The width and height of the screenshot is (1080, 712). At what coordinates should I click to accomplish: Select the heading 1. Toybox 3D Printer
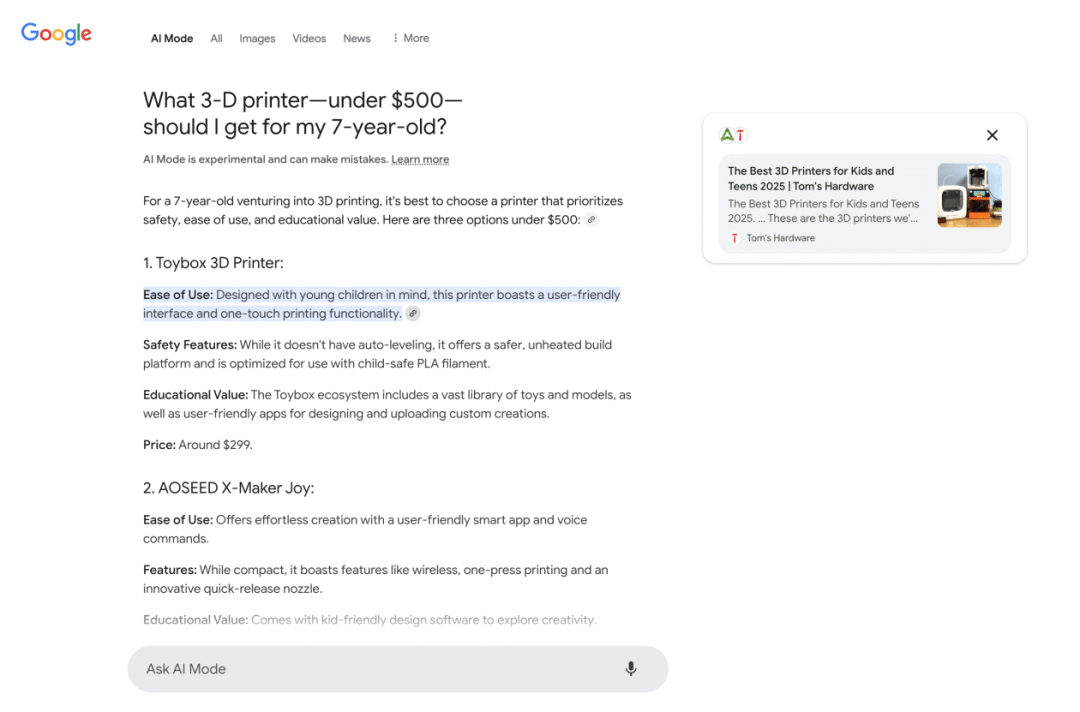pyautogui.click(x=213, y=262)
